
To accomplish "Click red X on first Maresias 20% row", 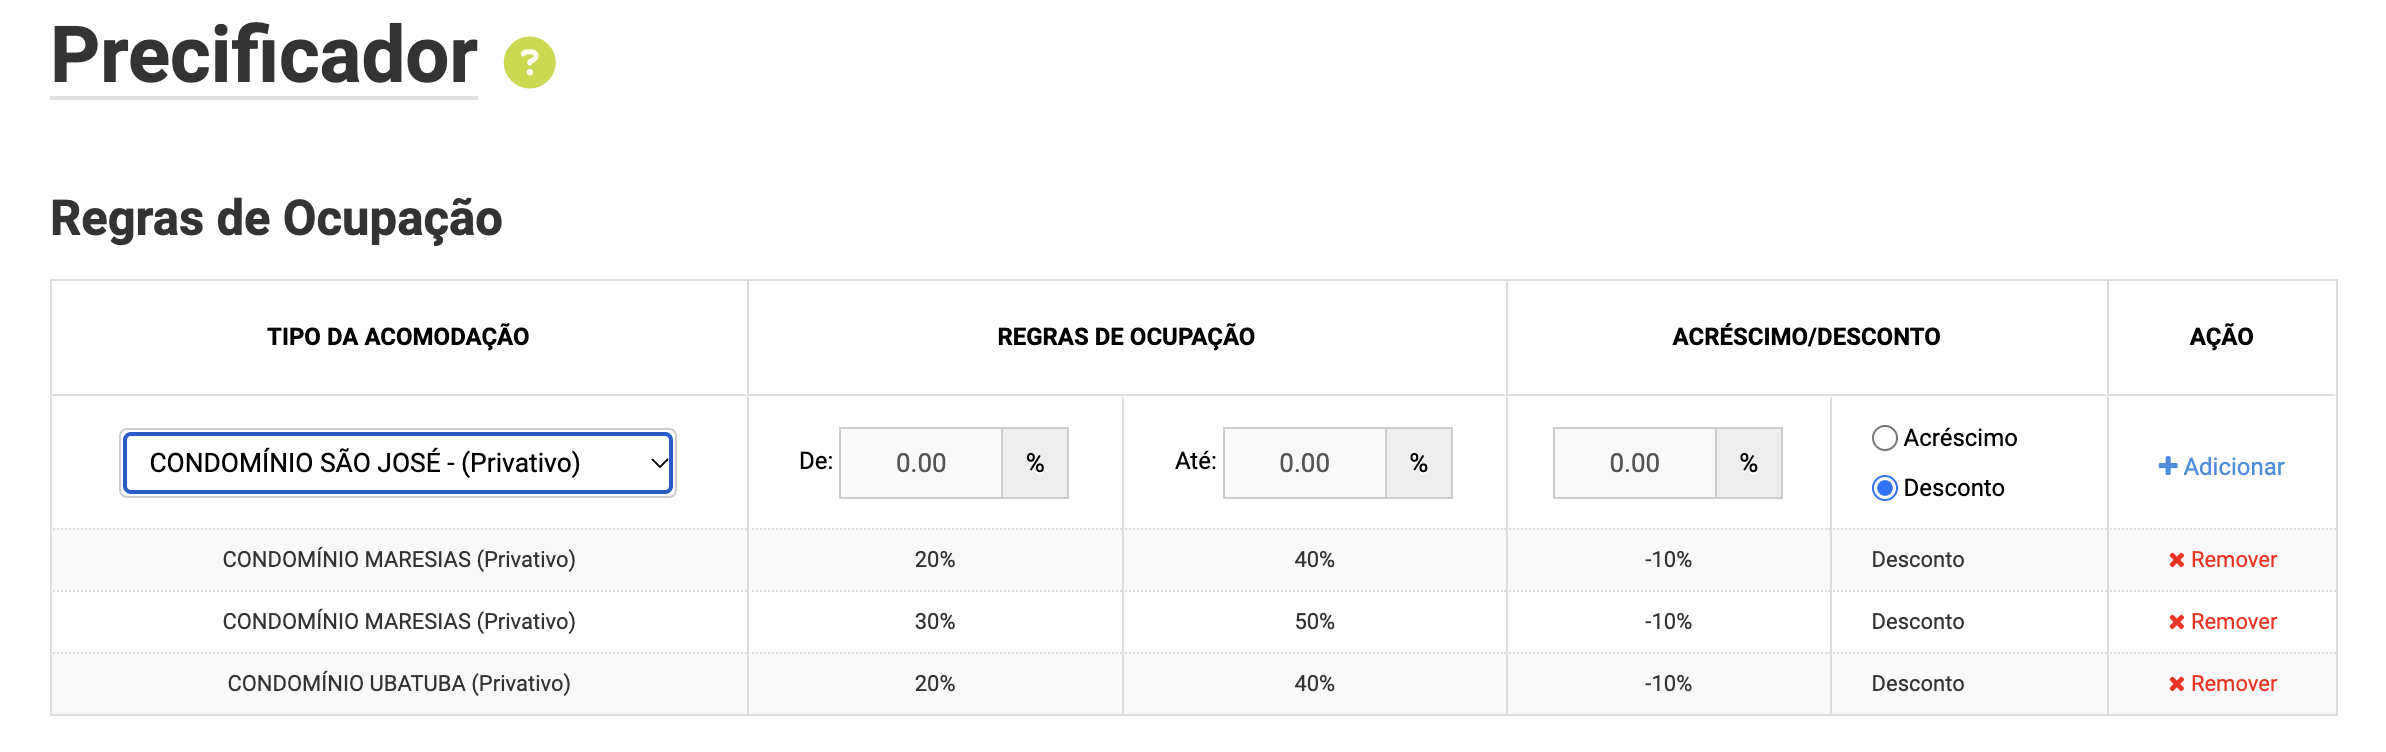I will tap(2176, 560).
